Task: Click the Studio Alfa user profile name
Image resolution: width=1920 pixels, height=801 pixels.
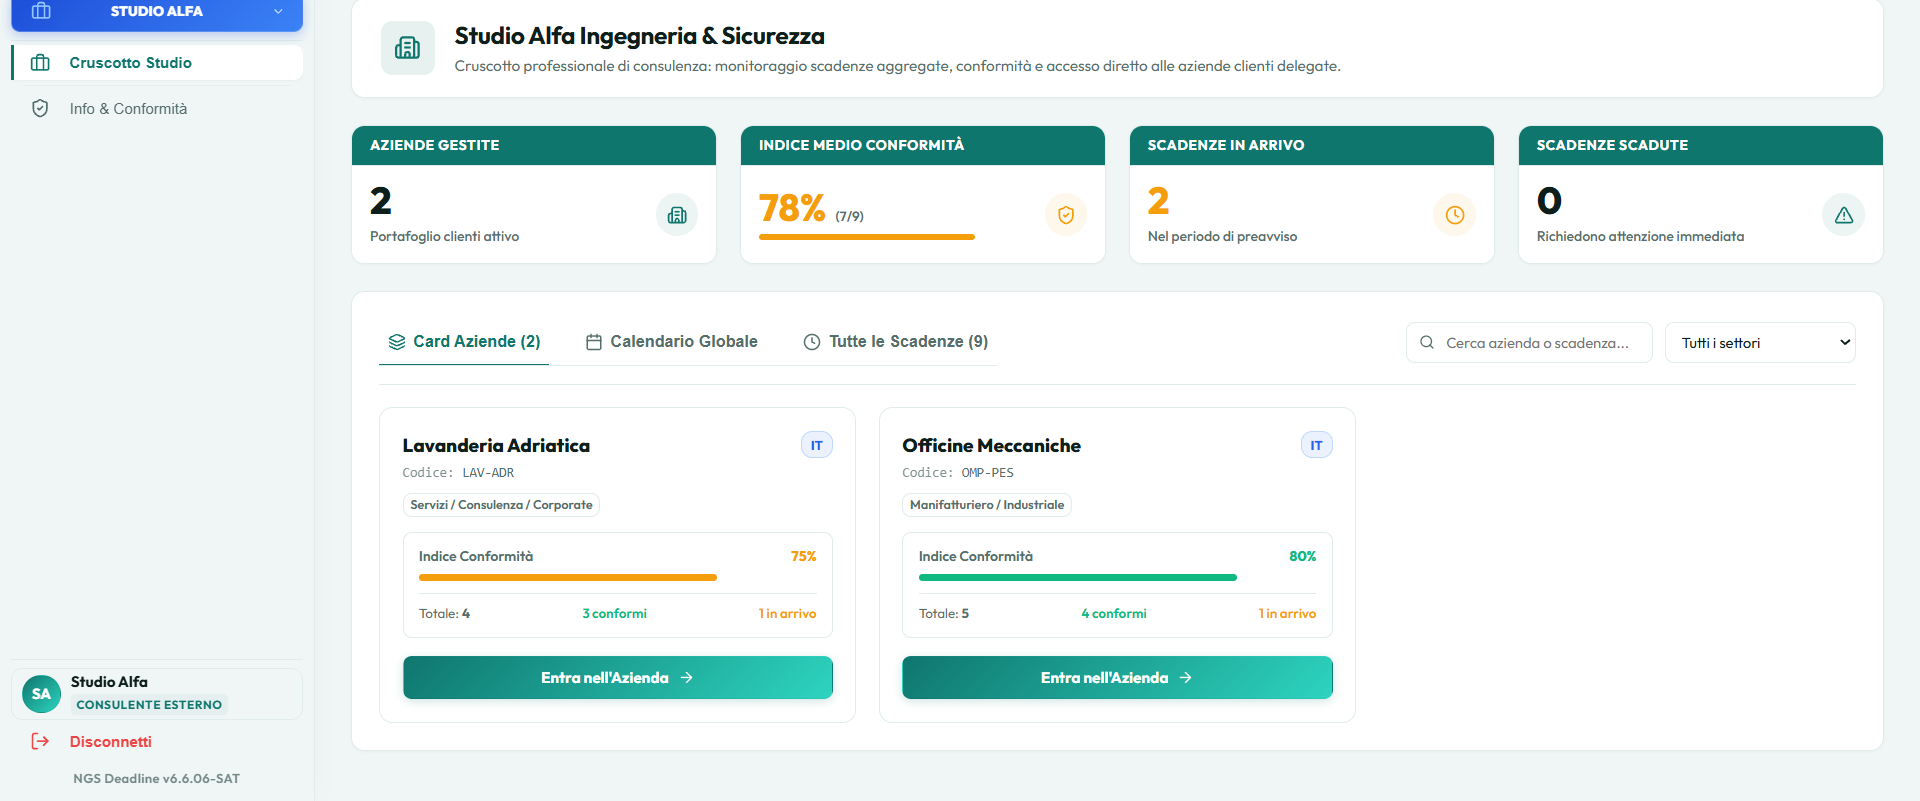Action: tap(109, 682)
